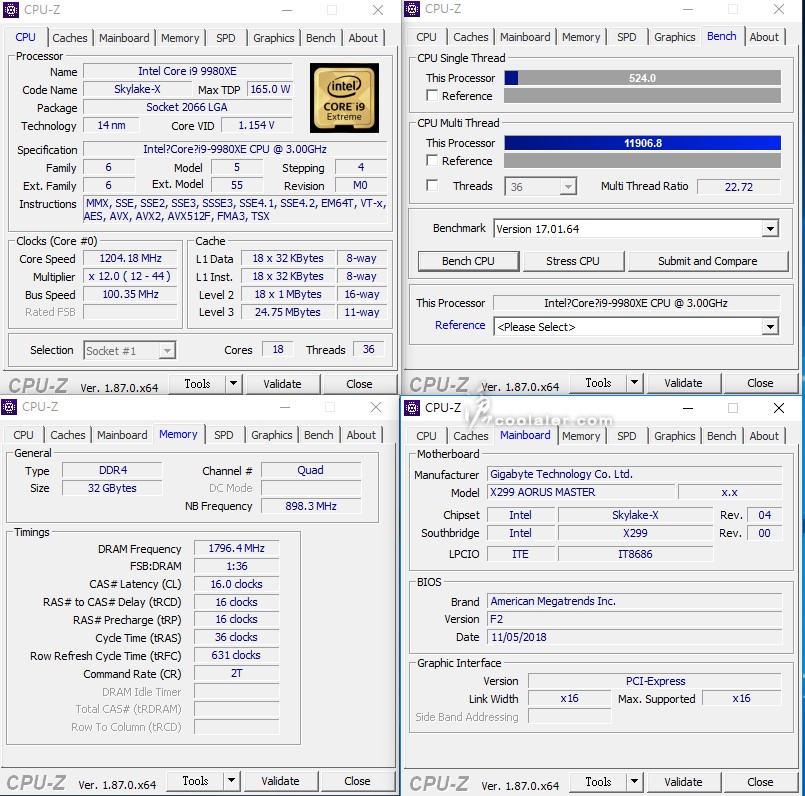Toggle the Threads checkbox in the Bench window
Screen dimensions: 805x796
coord(432,185)
